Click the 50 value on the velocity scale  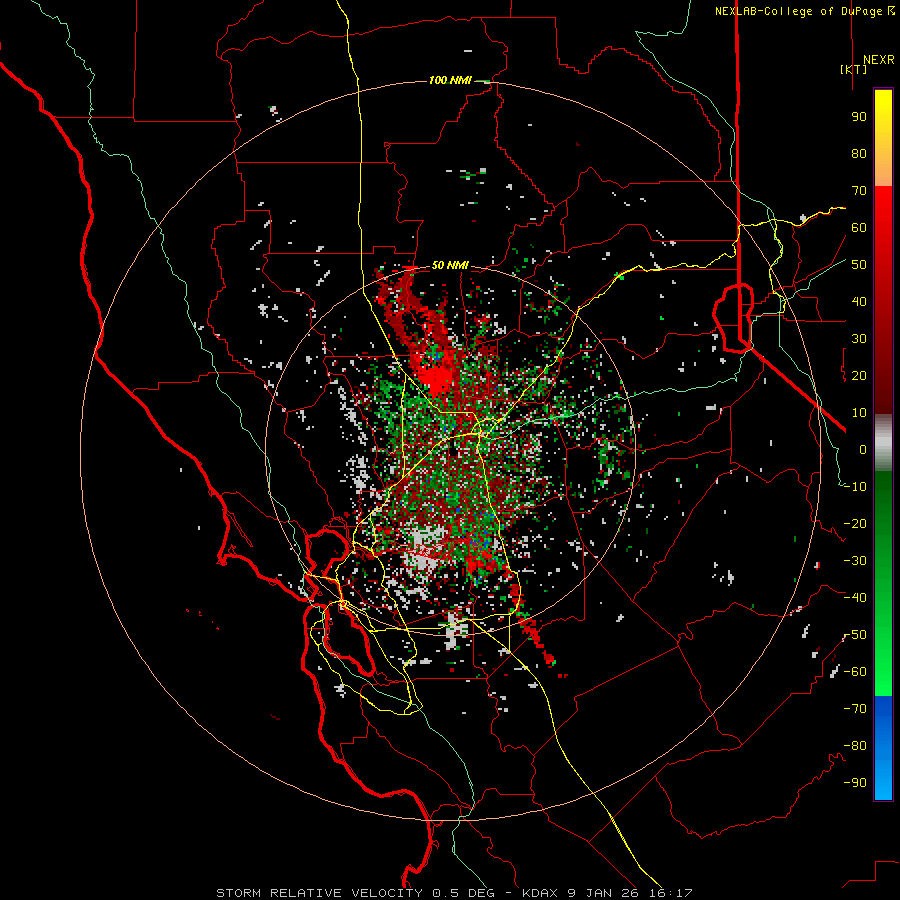(x=859, y=265)
